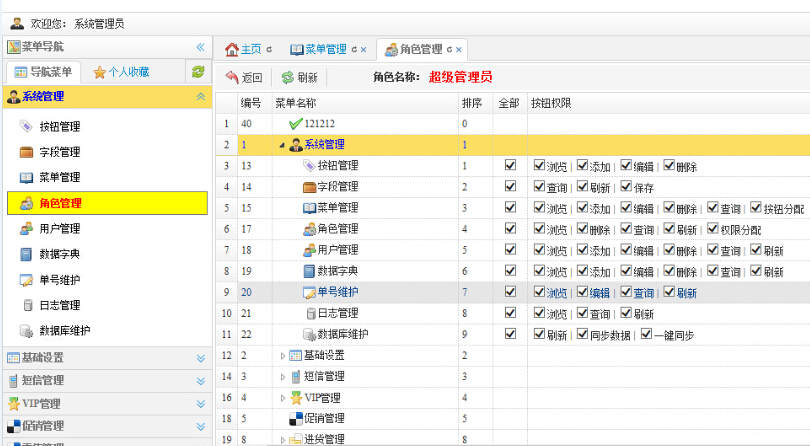Open 用户管理 in the sidebar

point(60,228)
